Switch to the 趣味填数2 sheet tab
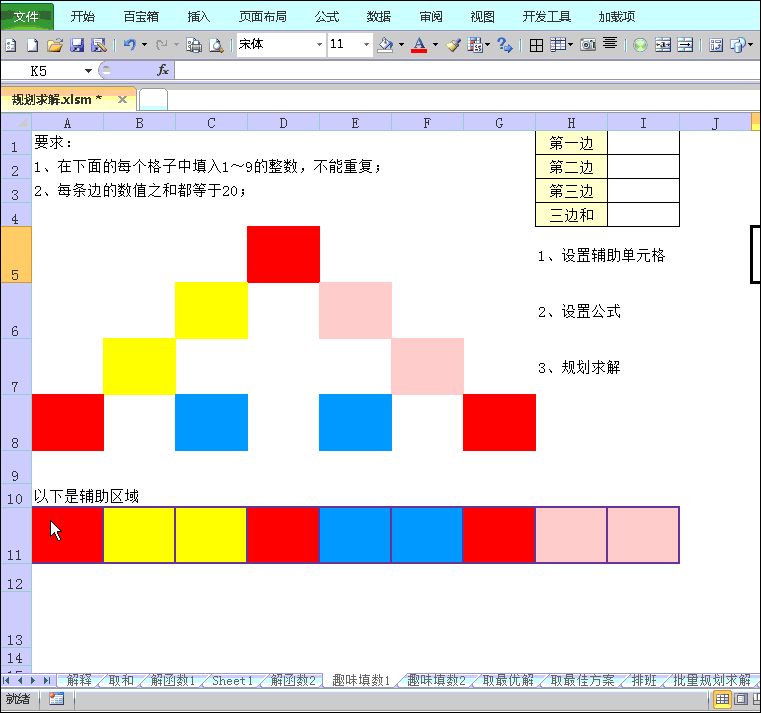 436,680
